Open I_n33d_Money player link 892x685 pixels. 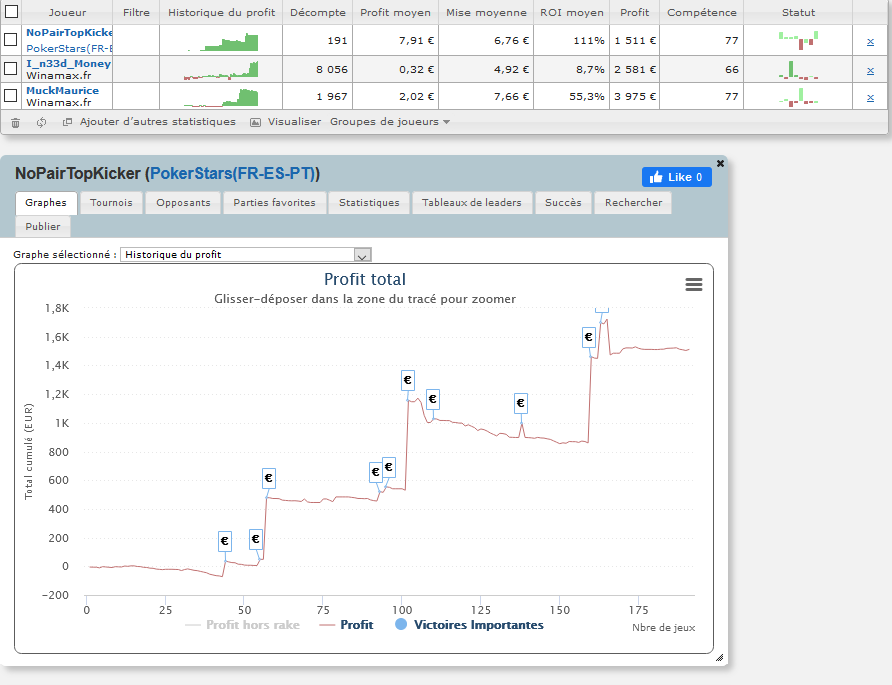[x=68, y=63]
